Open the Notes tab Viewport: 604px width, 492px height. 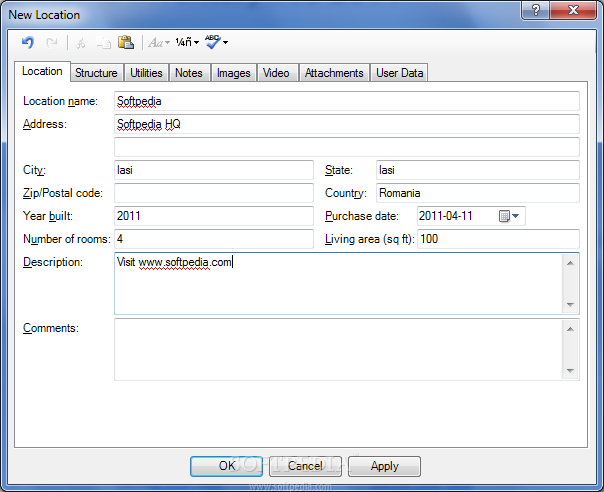189,73
